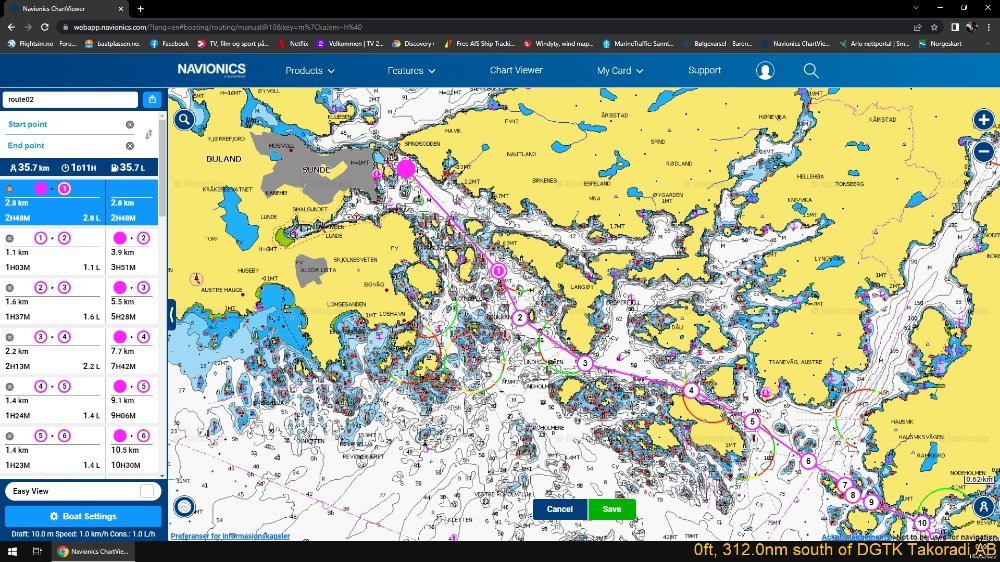Zoom out with the minus button
This screenshot has width=1000, height=562.
point(983,151)
